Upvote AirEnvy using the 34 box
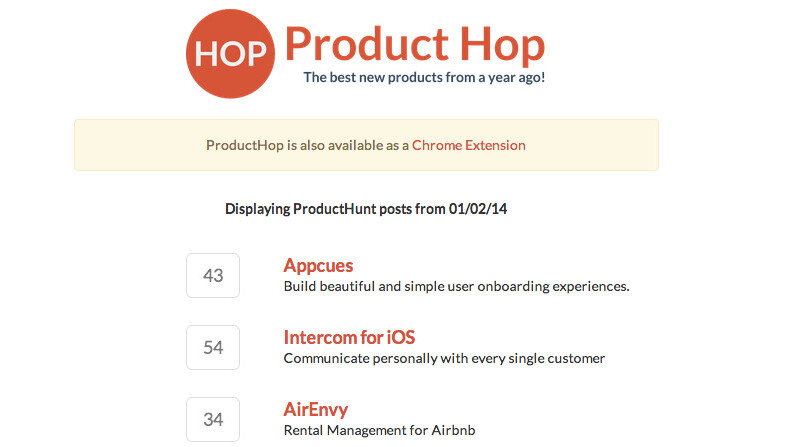Image resolution: width=795 pixels, height=447 pixels. (213, 419)
